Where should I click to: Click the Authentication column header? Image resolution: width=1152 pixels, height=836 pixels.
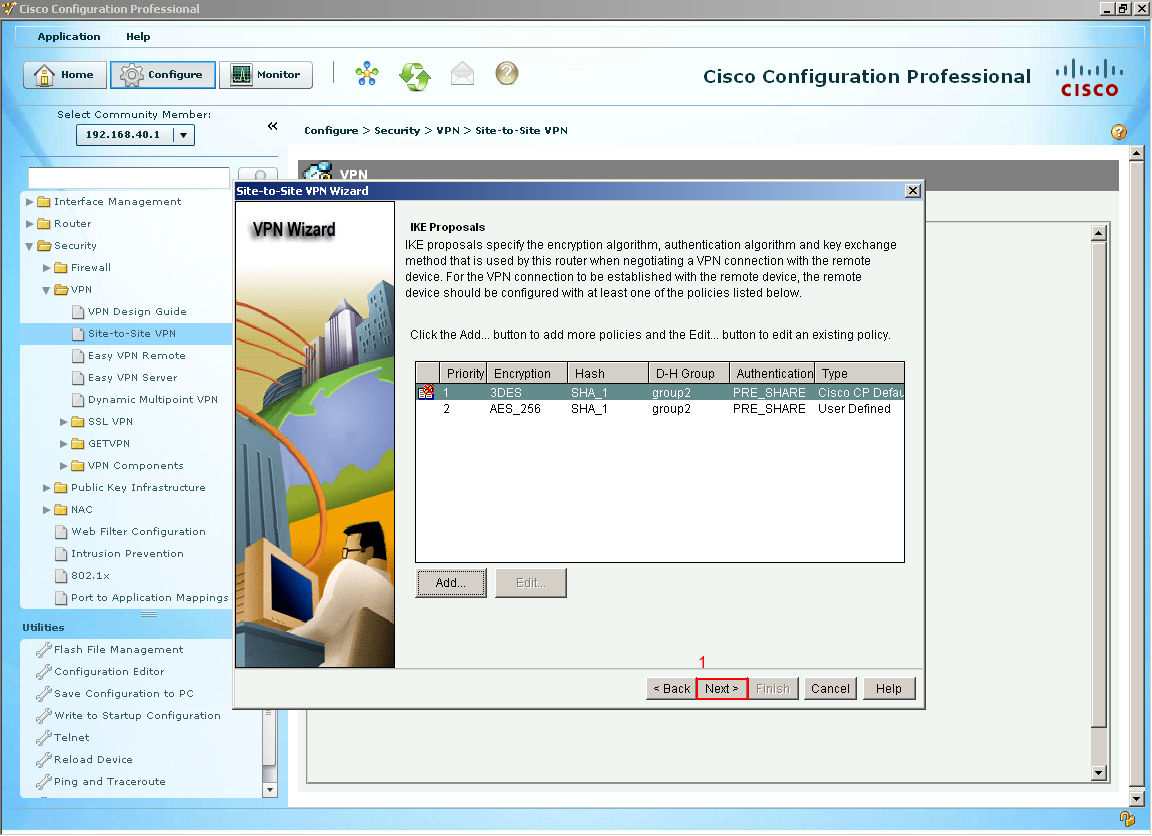pos(772,374)
